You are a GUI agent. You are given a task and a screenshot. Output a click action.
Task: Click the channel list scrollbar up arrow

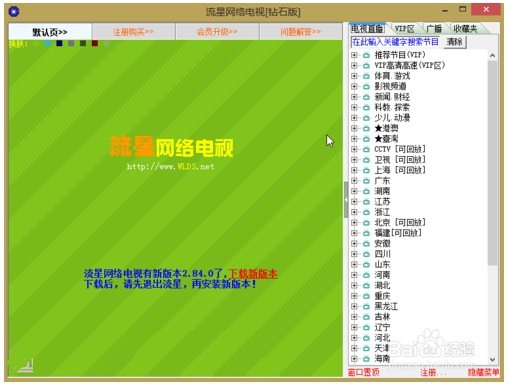click(x=492, y=55)
